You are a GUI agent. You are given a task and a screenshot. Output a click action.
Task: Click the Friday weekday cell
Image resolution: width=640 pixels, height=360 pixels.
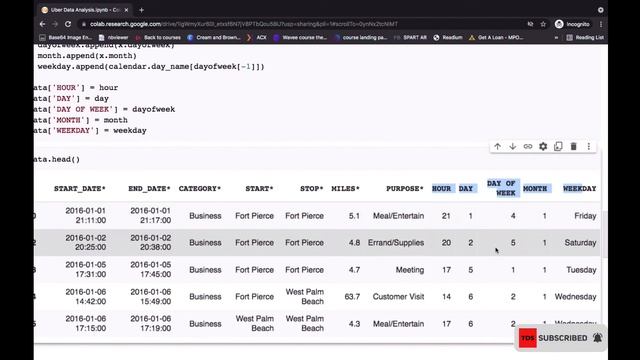click(x=585, y=216)
